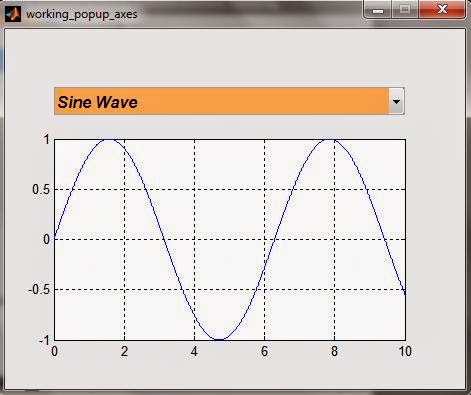Select the orange Sine Wave popup field

click(229, 101)
